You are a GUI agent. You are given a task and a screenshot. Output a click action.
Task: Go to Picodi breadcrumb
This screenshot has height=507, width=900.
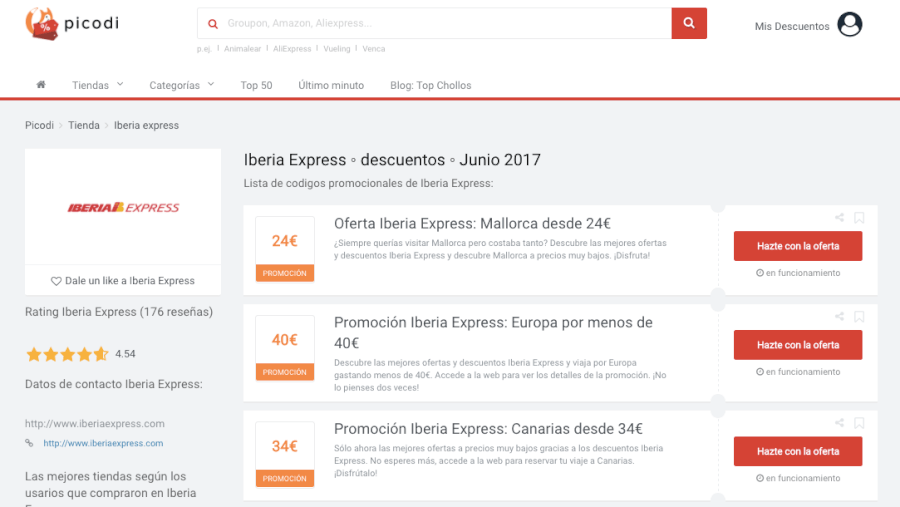point(39,125)
